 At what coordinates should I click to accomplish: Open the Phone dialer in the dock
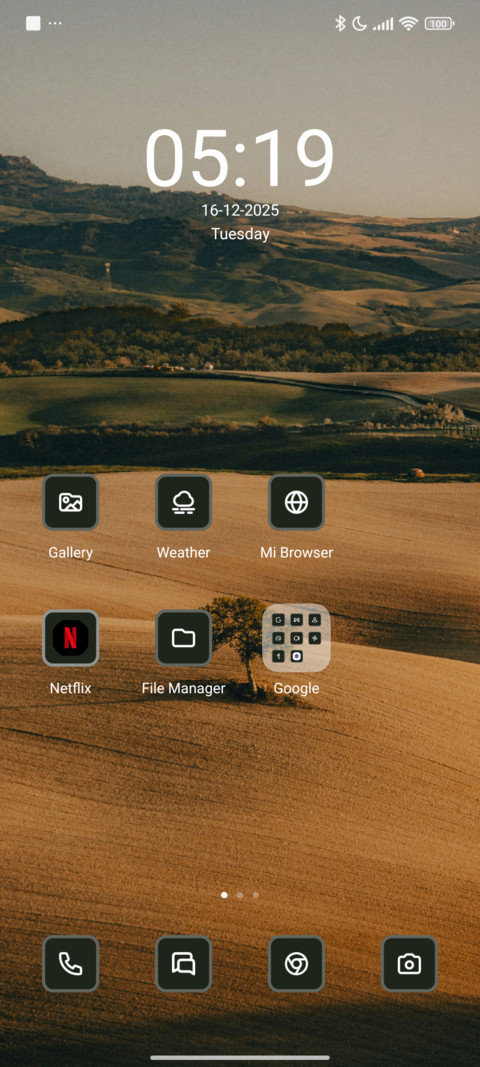point(71,964)
